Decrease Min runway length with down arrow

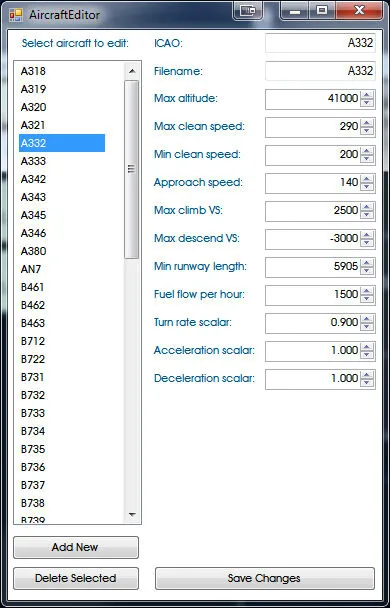(367, 271)
